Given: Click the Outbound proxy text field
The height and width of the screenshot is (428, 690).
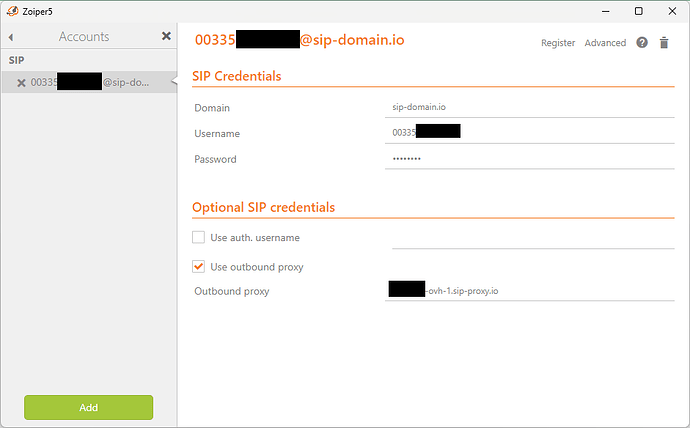Looking at the screenshot, I should click(529, 291).
